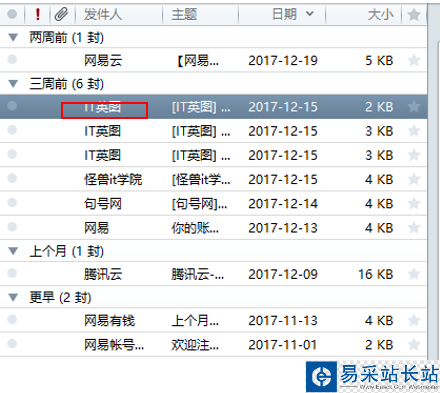
Task: Click the 日期 sort direction arrow
Action: pos(310,14)
